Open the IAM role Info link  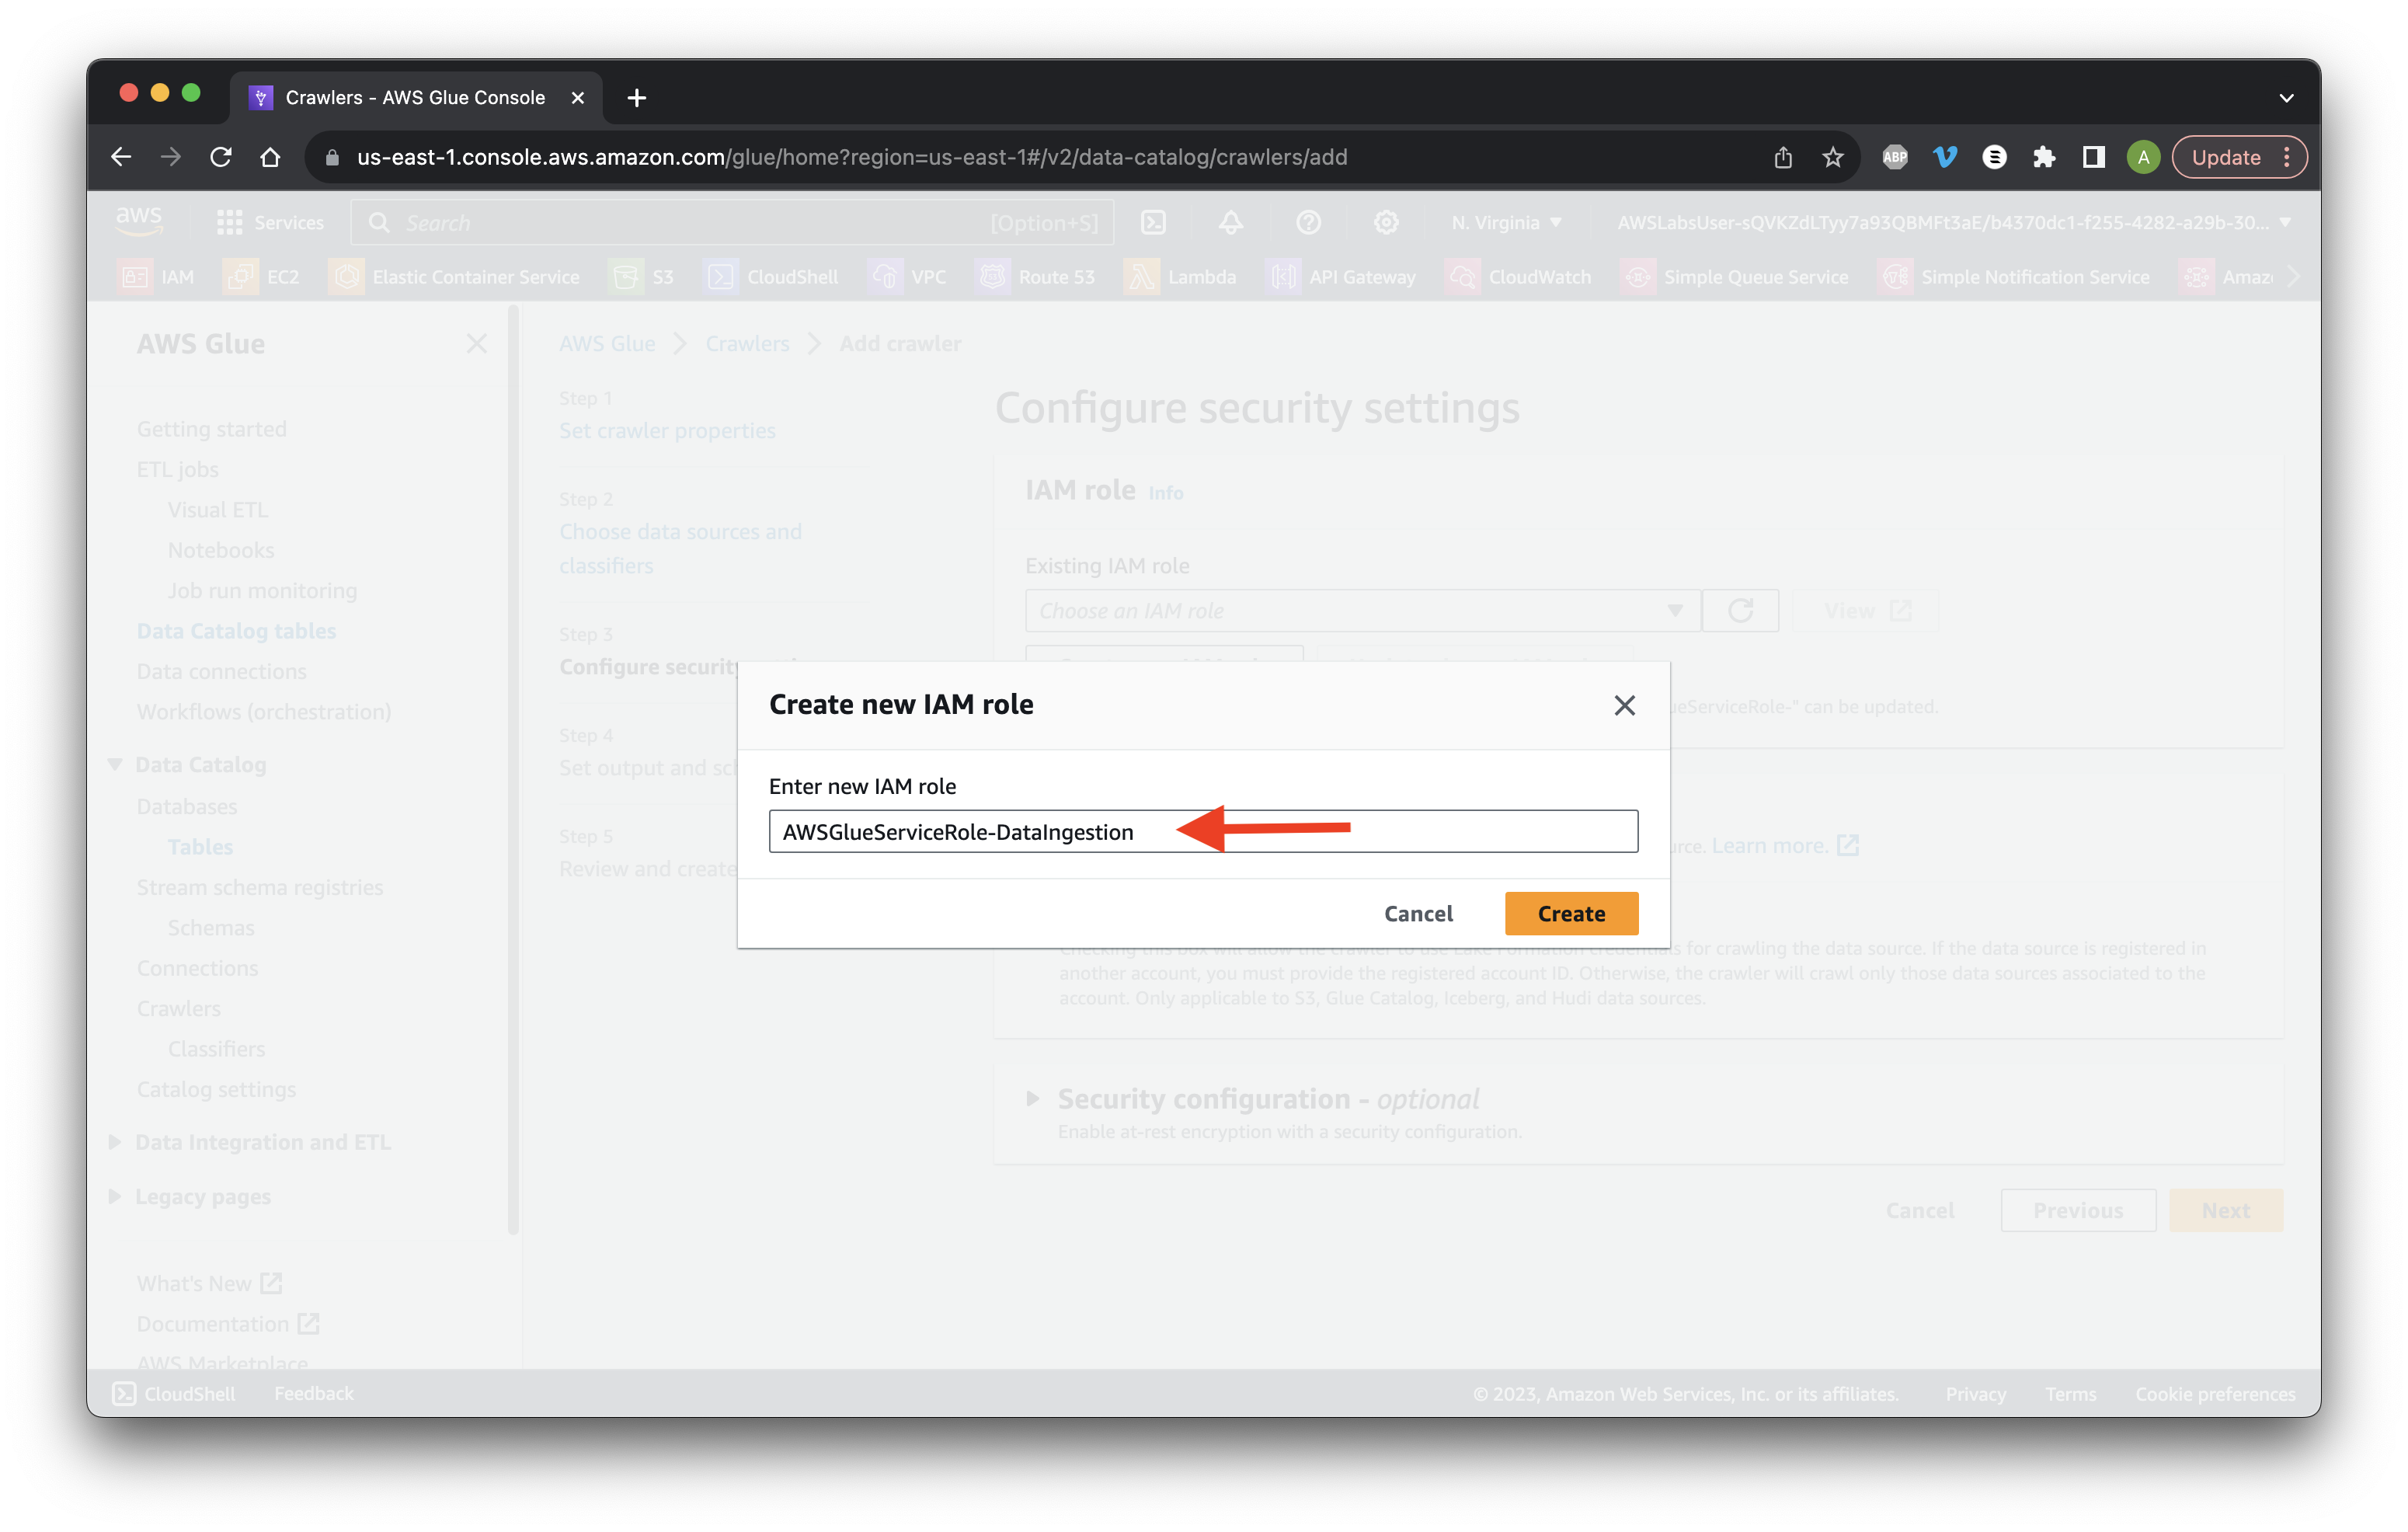(x=1165, y=492)
